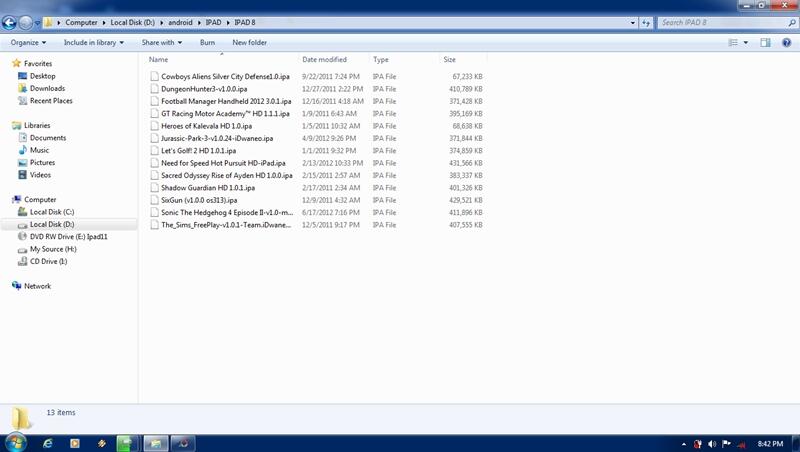The image size is (800, 452).
Task: Open the view options dropdown arrow
Action: 745,42
